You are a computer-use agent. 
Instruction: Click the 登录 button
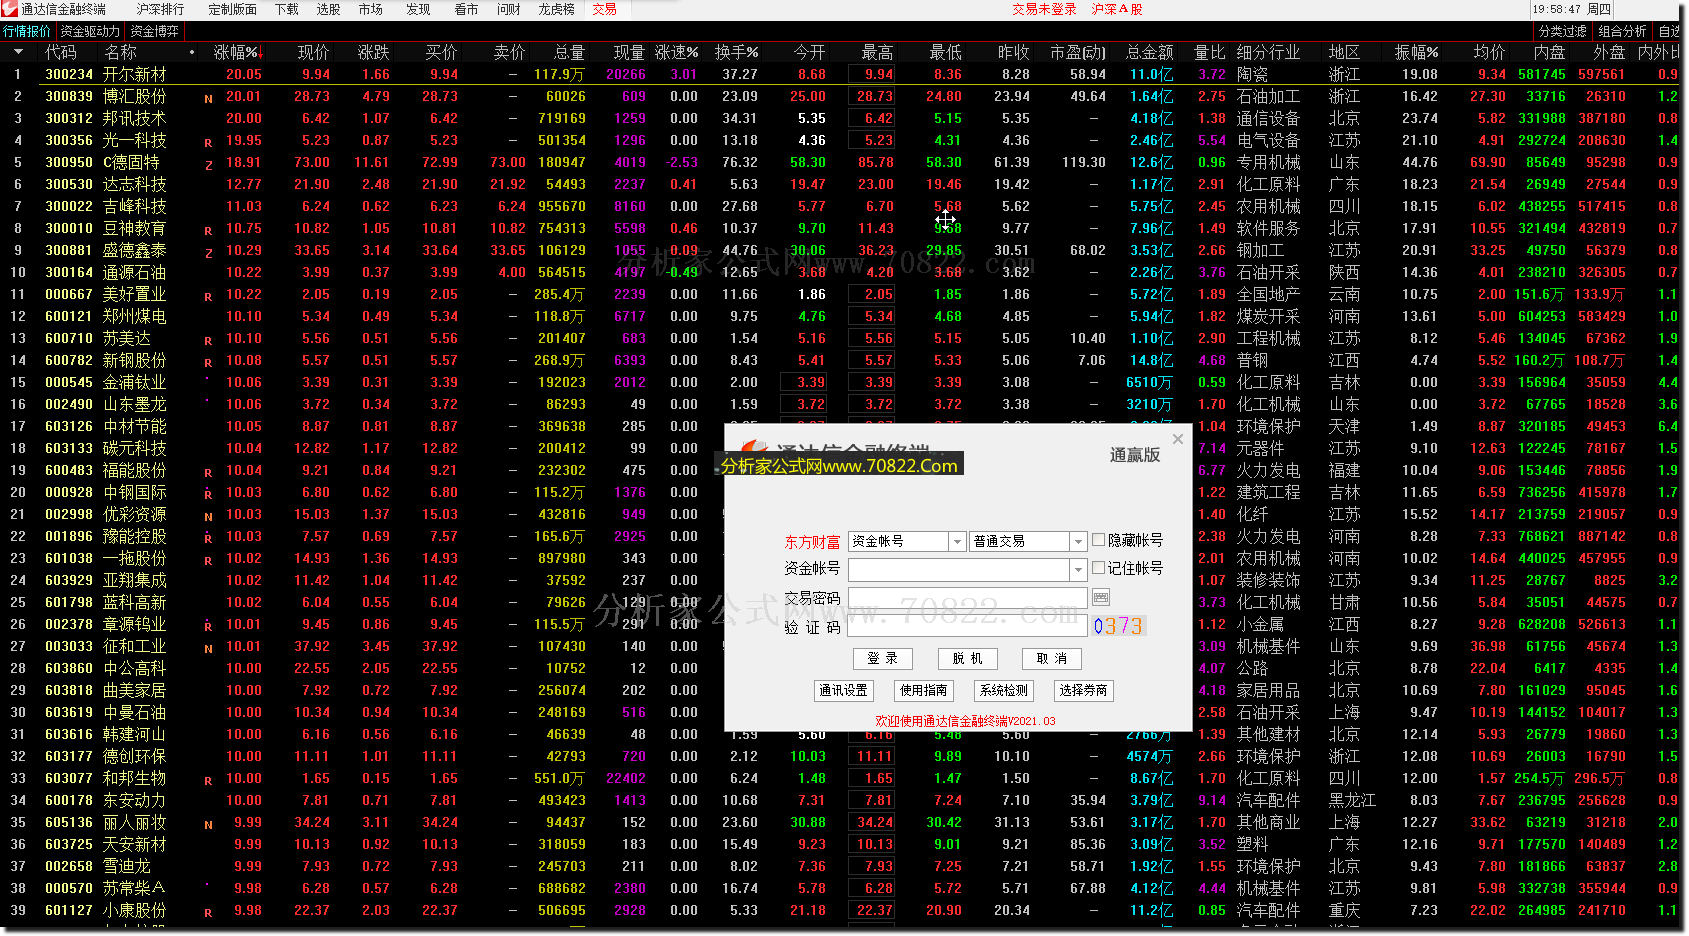coord(883,658)
